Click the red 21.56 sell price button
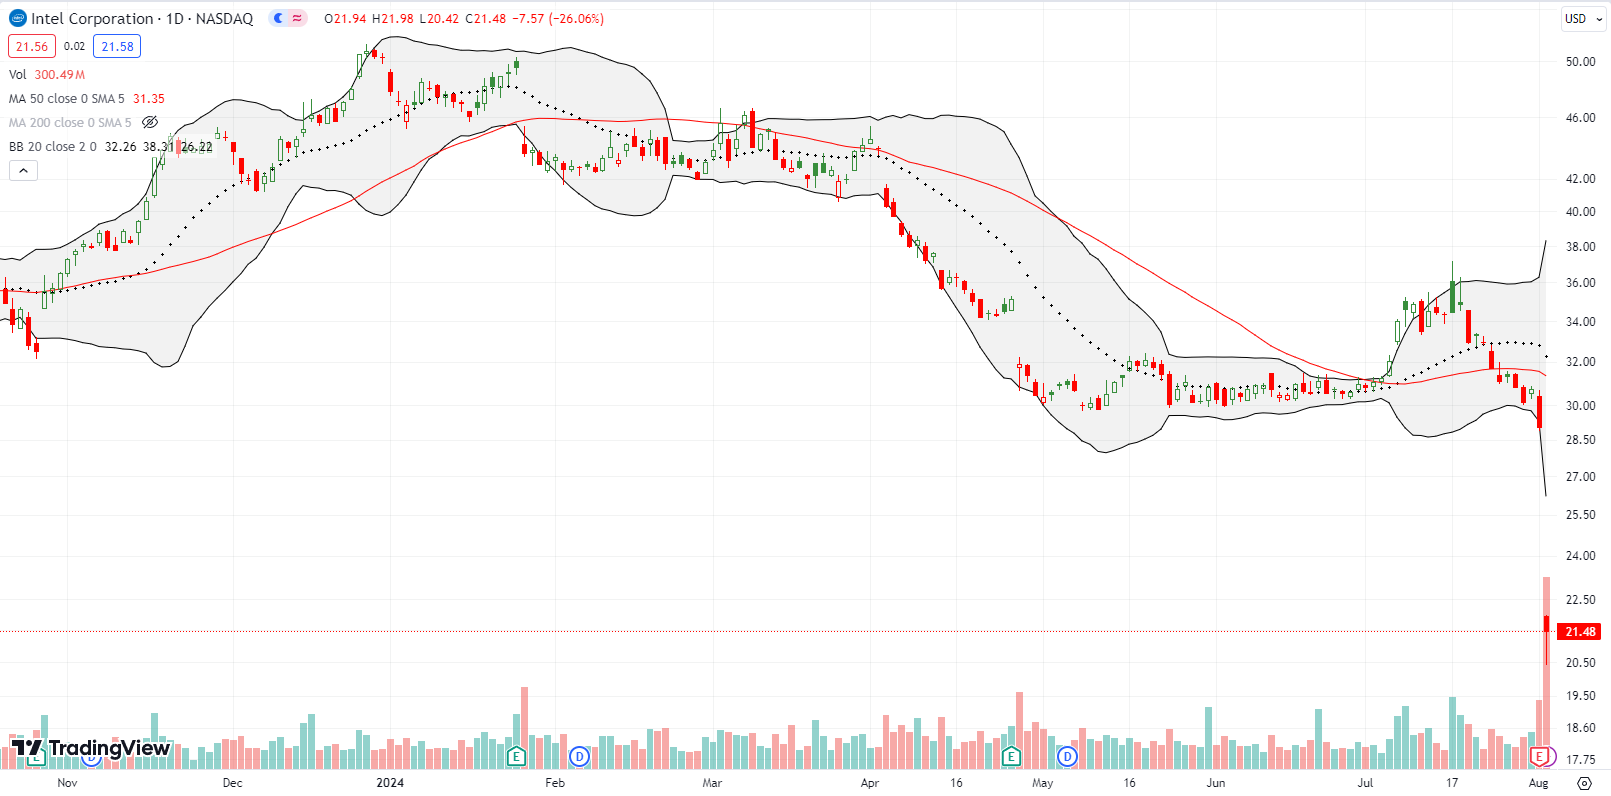The height and width of the screenshot is (796, 1611). (32, 46)
